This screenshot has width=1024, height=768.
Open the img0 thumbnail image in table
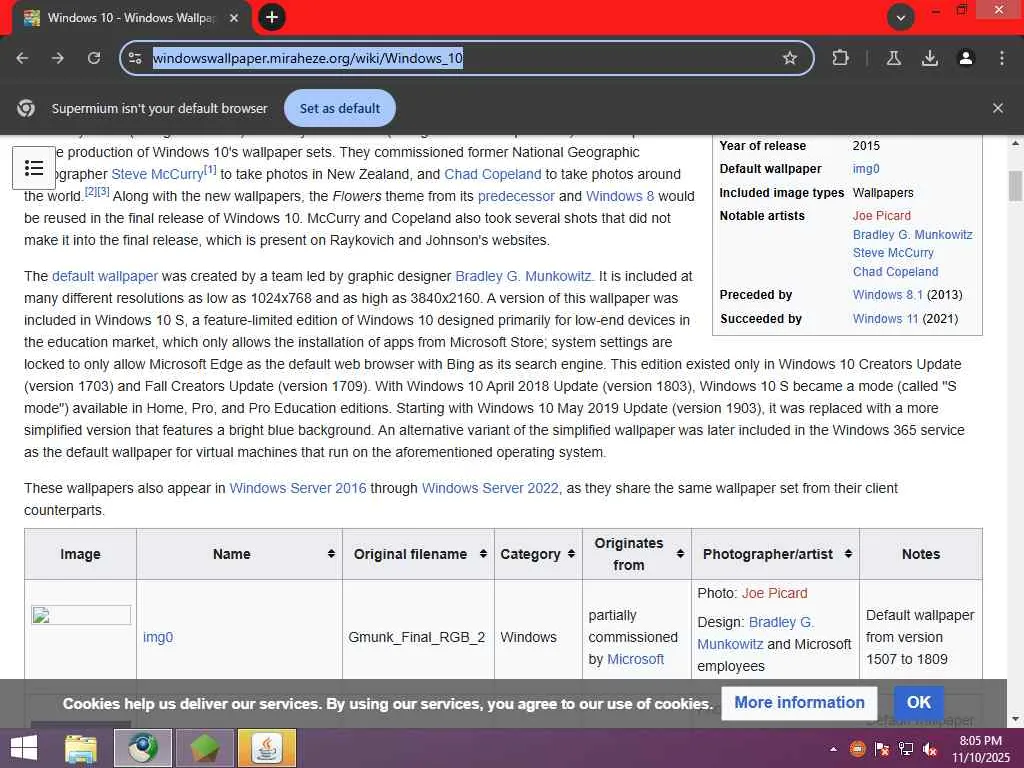[81, 615]
